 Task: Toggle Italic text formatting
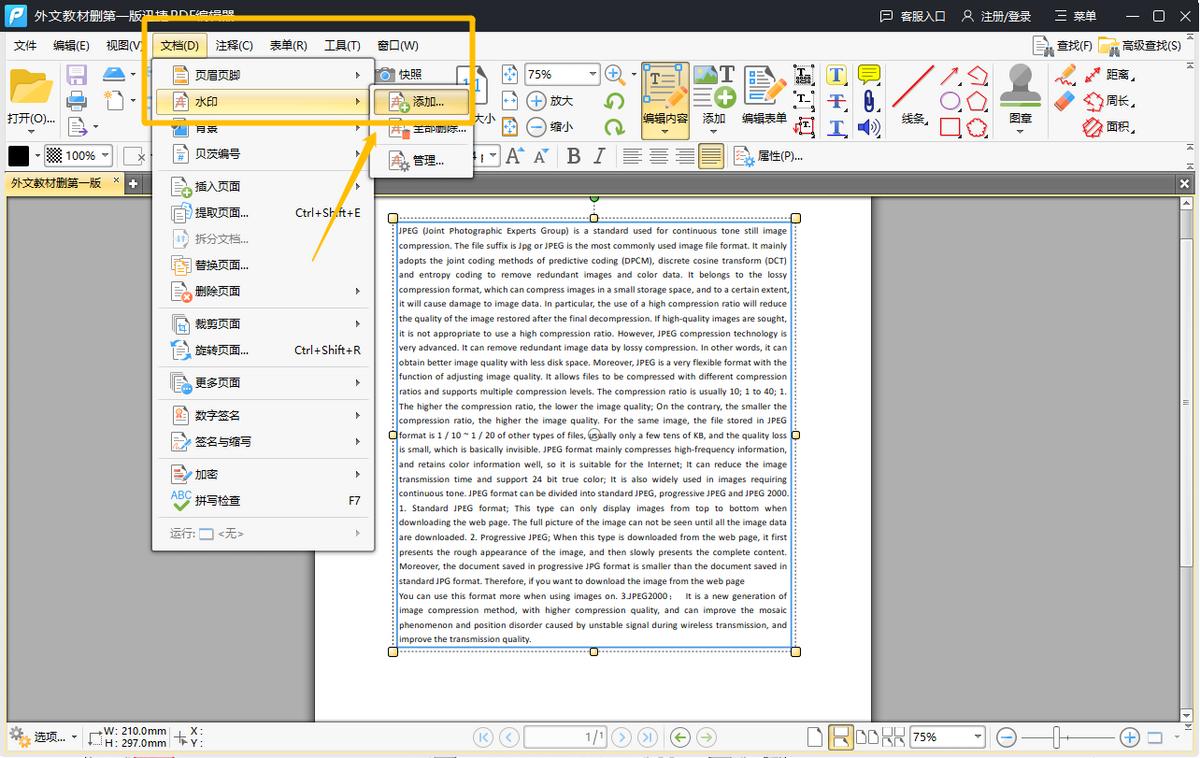(x=599, y=156)
